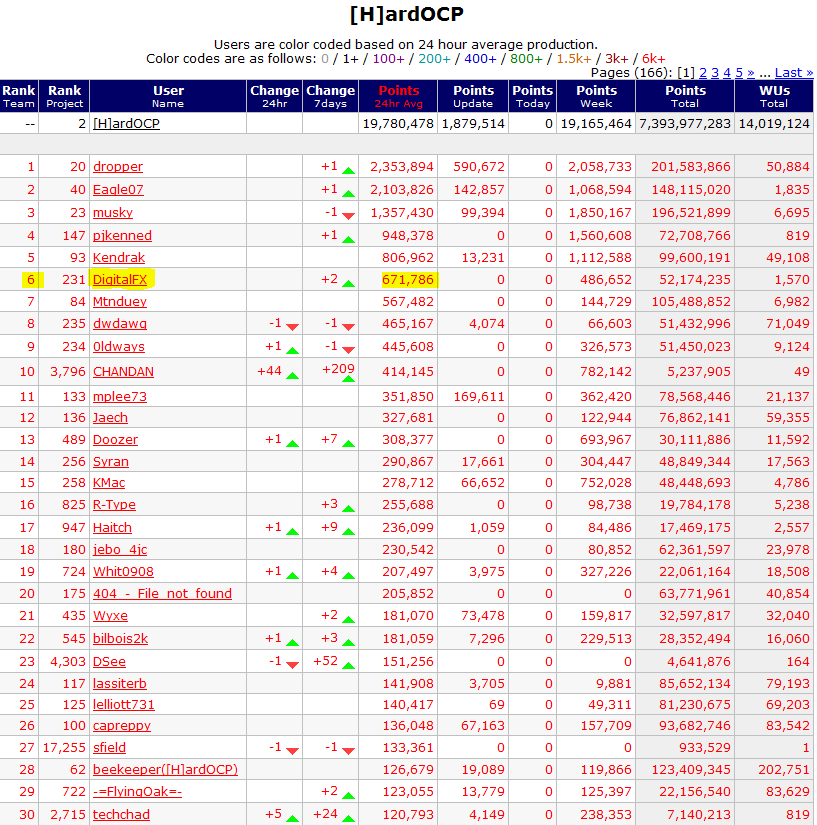Click green up arrow beside Haitch's +9 change
The width and height of the screenshot is (817, 825).
(348, 532)
